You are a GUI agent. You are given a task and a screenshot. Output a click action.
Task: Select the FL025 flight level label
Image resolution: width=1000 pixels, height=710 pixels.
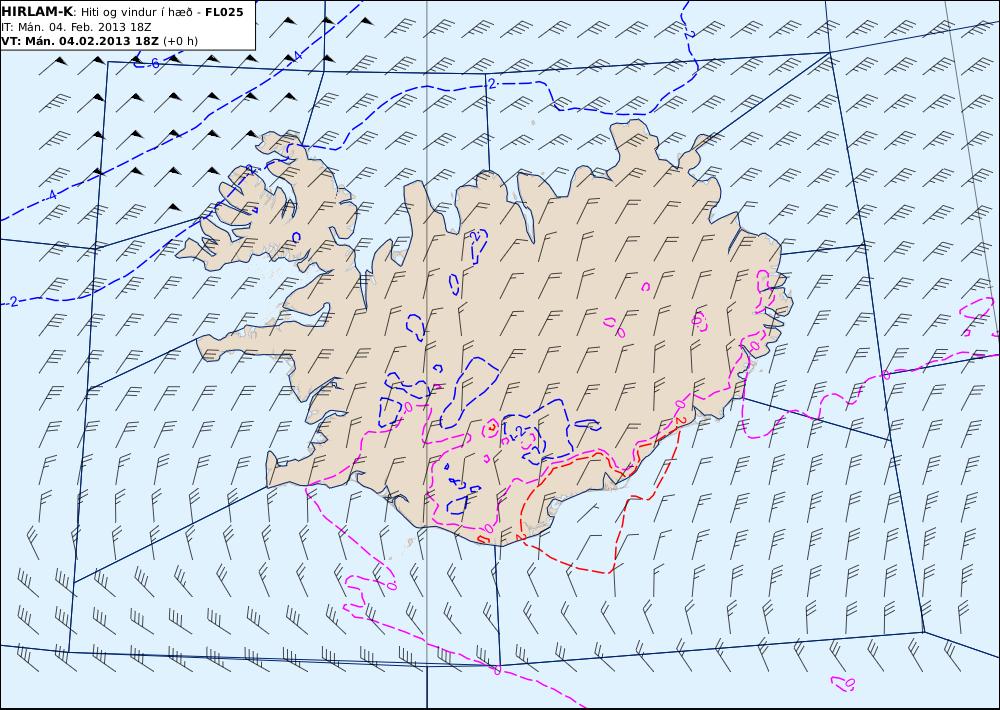coord(224,12)
